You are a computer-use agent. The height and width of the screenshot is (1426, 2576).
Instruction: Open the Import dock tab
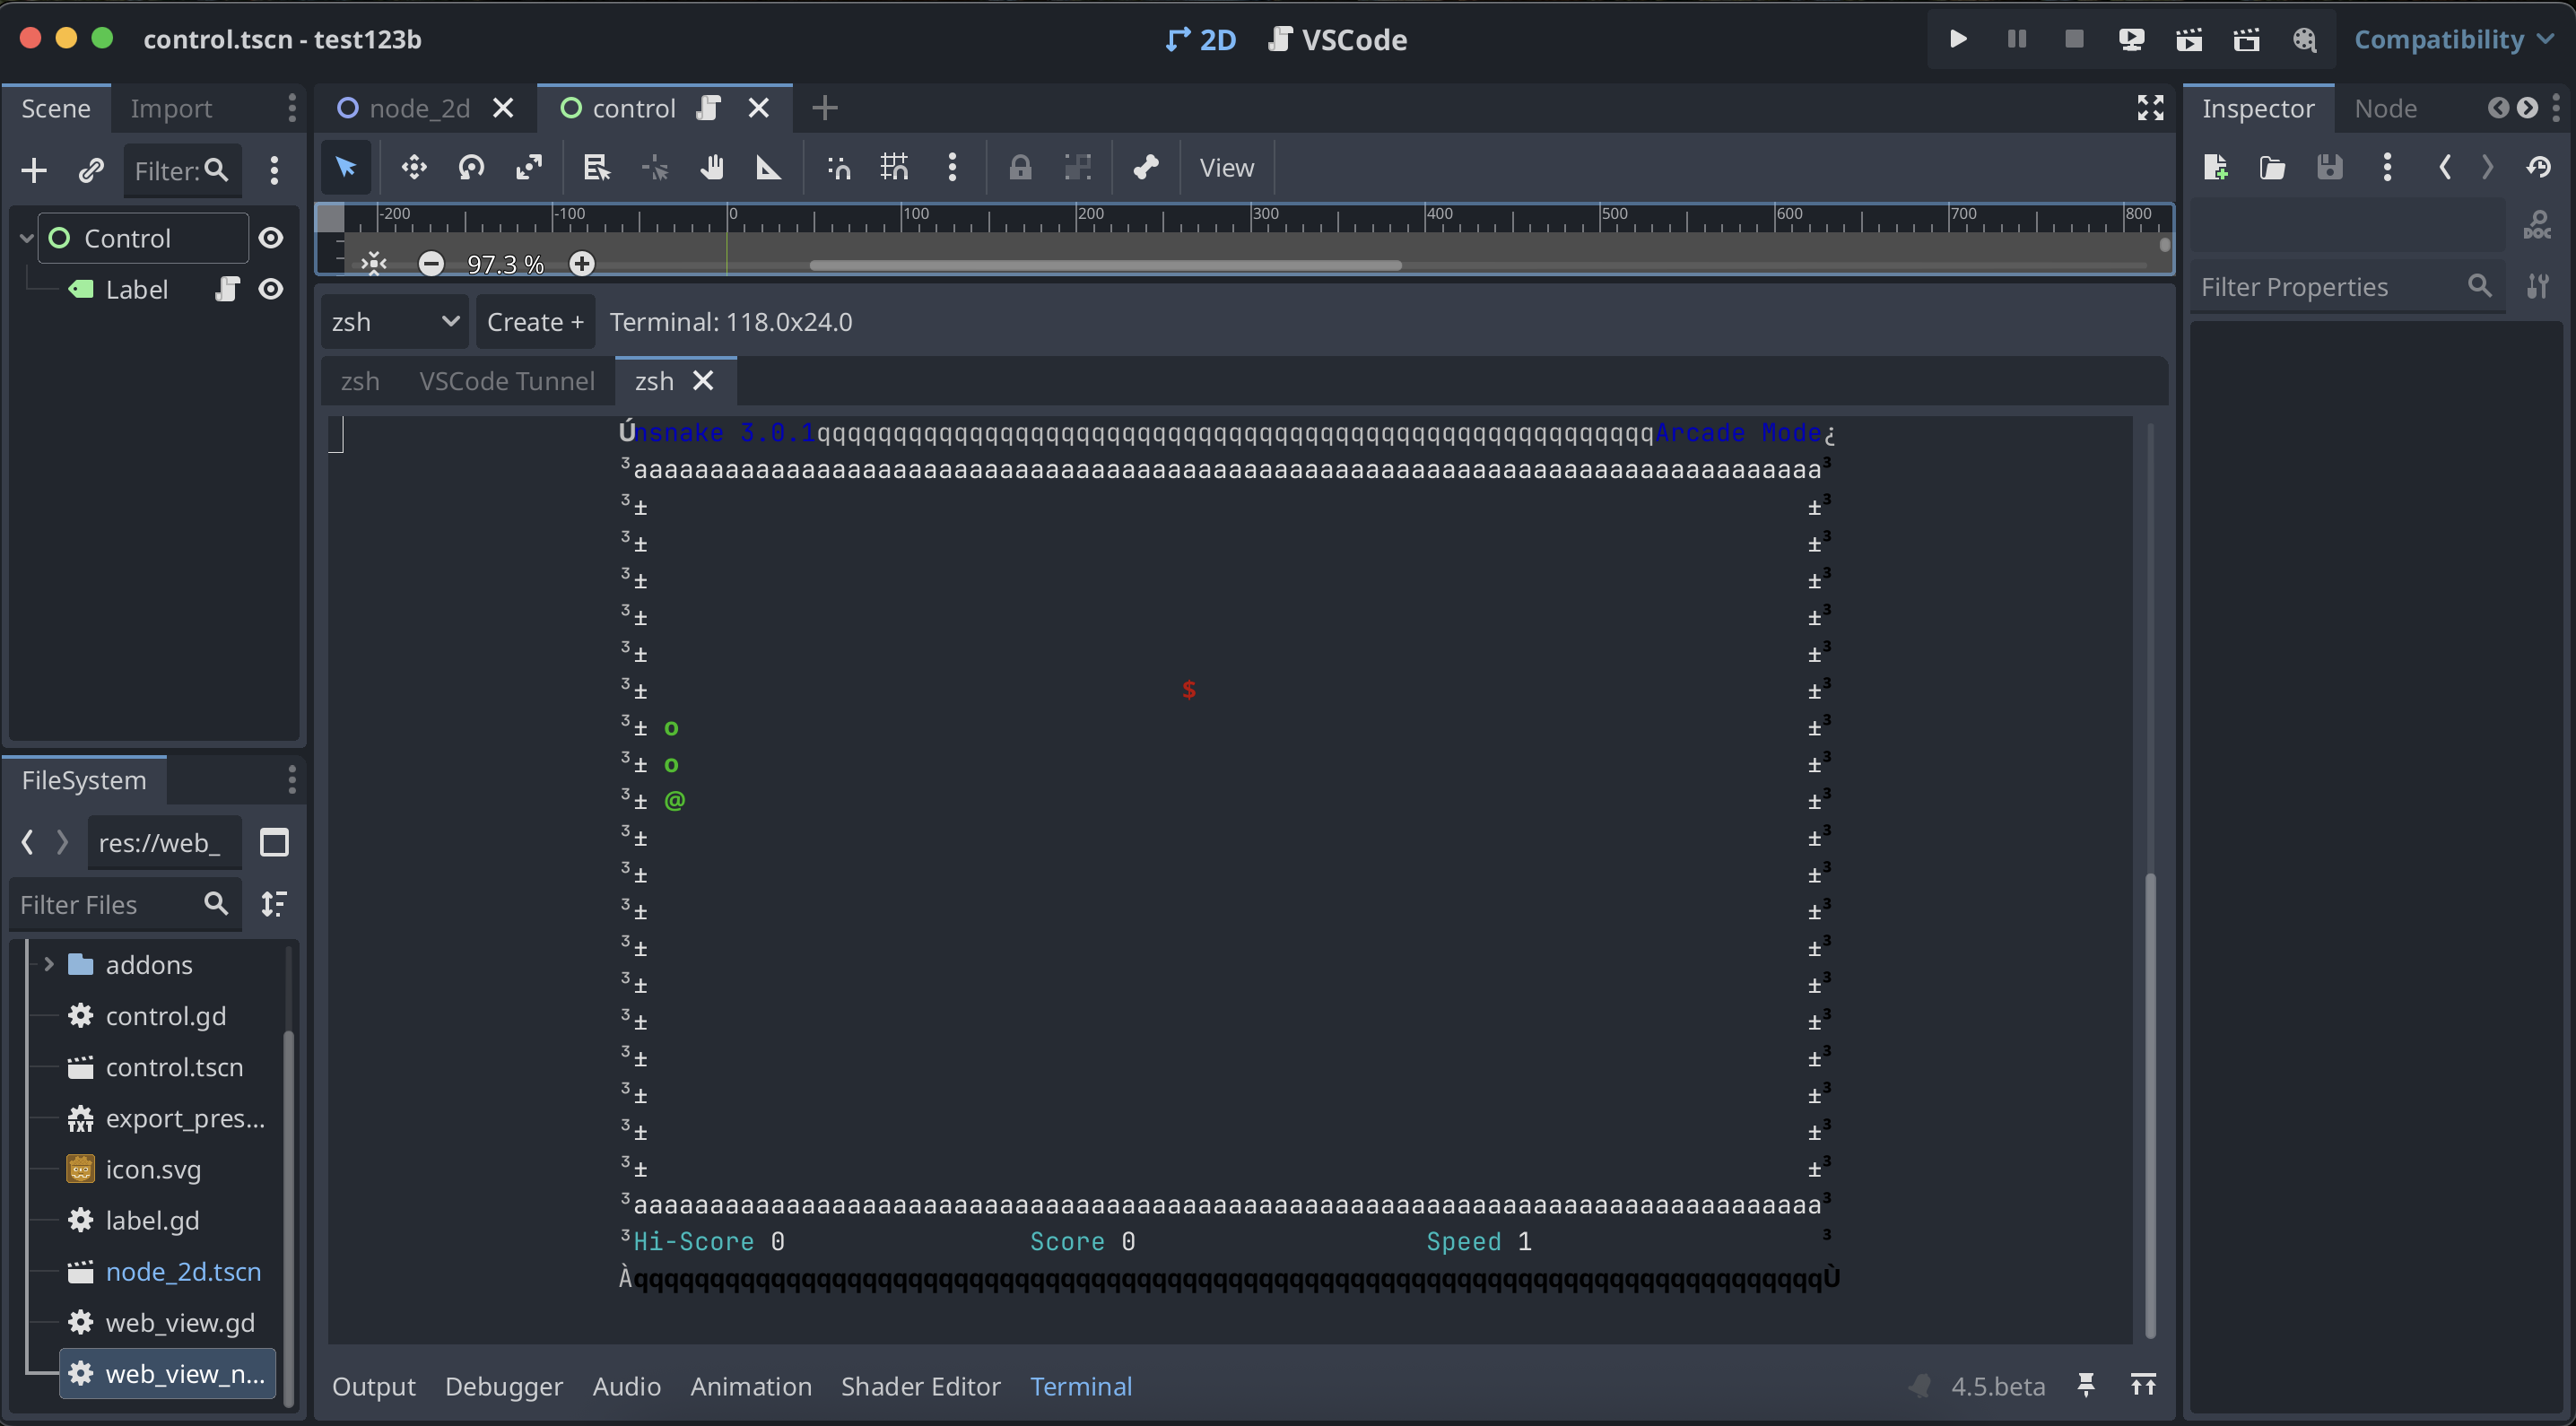(x=171, y=108)
